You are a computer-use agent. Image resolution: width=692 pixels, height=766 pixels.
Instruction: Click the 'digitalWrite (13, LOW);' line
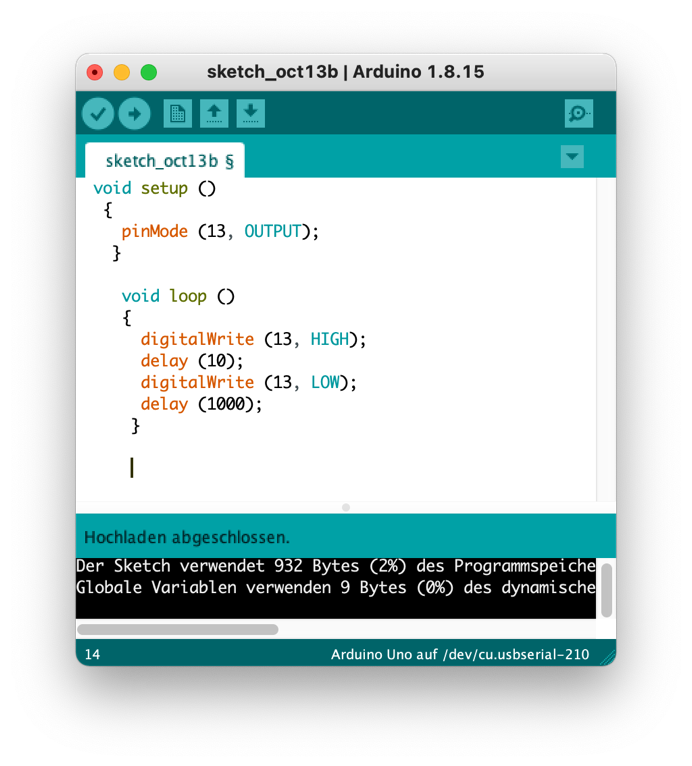click(249, 383)
